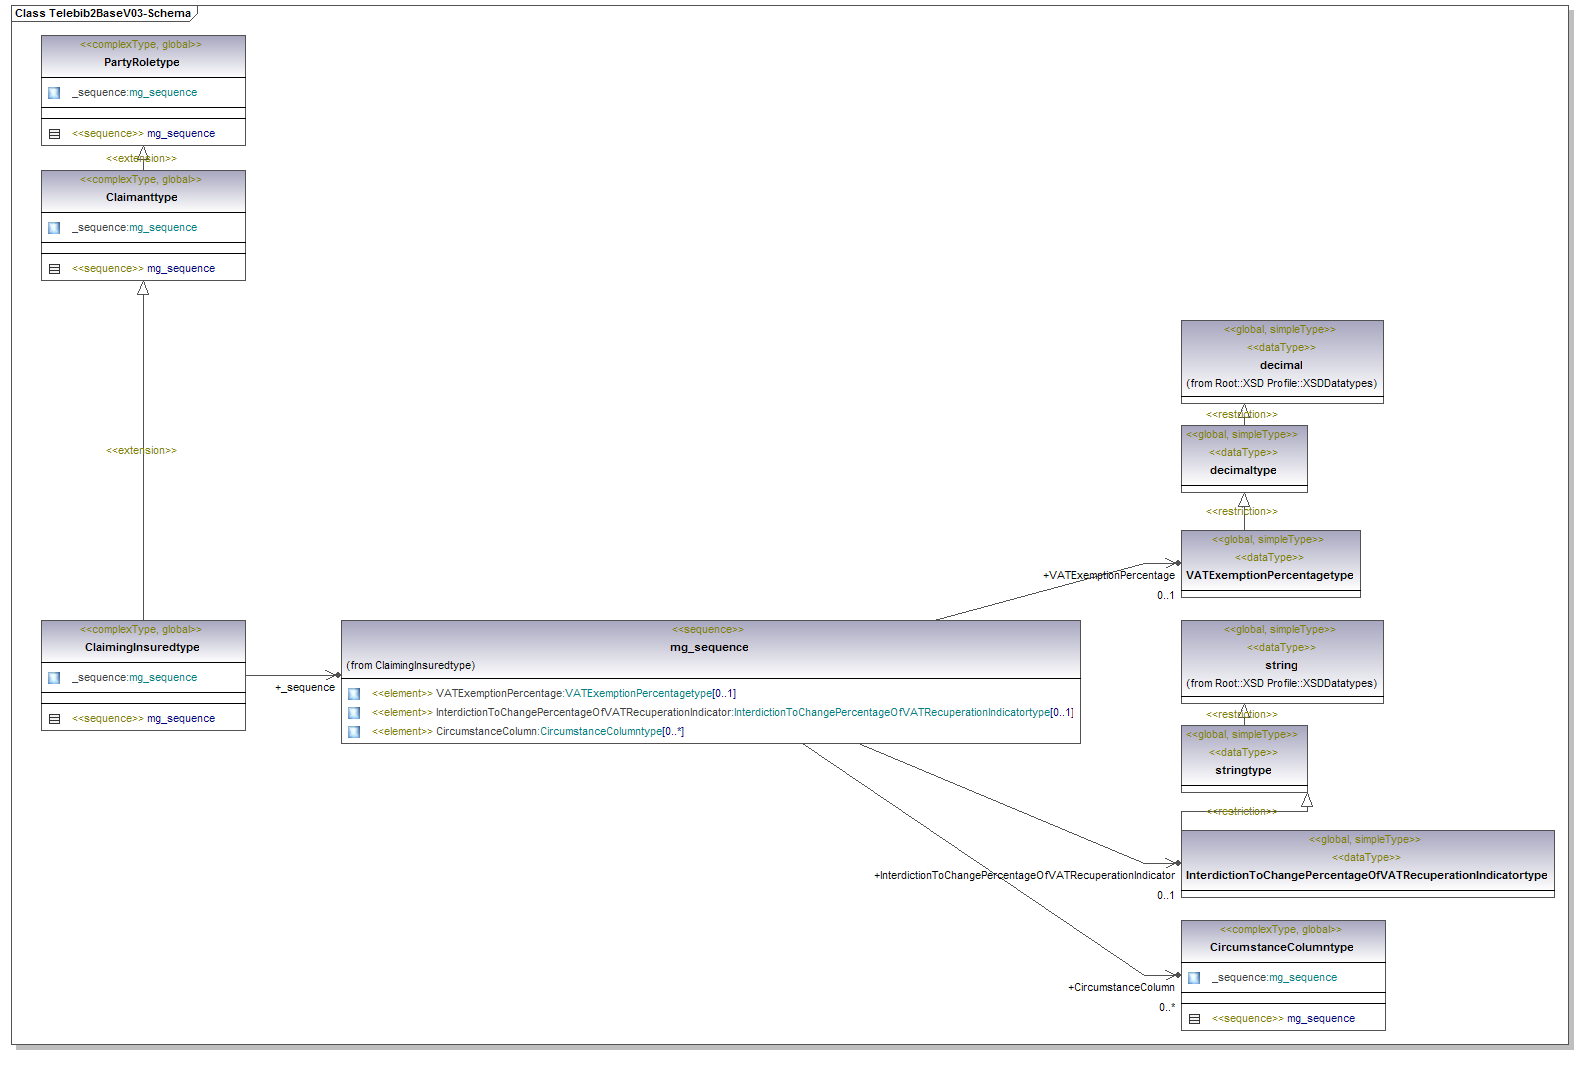Click the +_sequence association role label
The image size is (1595, 1065).
tap(306, 688)
